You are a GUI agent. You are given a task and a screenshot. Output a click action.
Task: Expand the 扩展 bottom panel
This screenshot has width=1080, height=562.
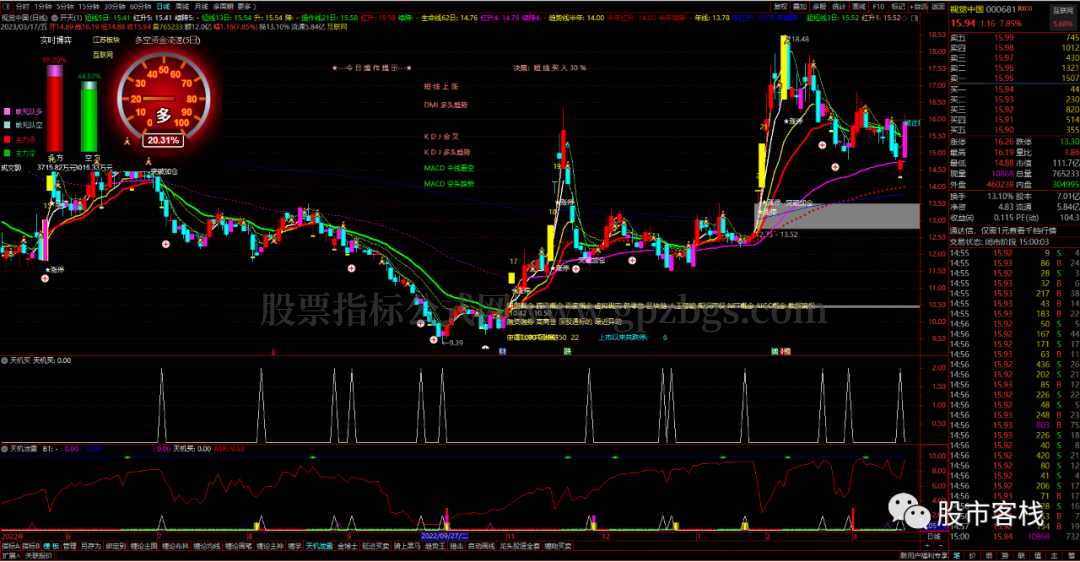[10, 555]
